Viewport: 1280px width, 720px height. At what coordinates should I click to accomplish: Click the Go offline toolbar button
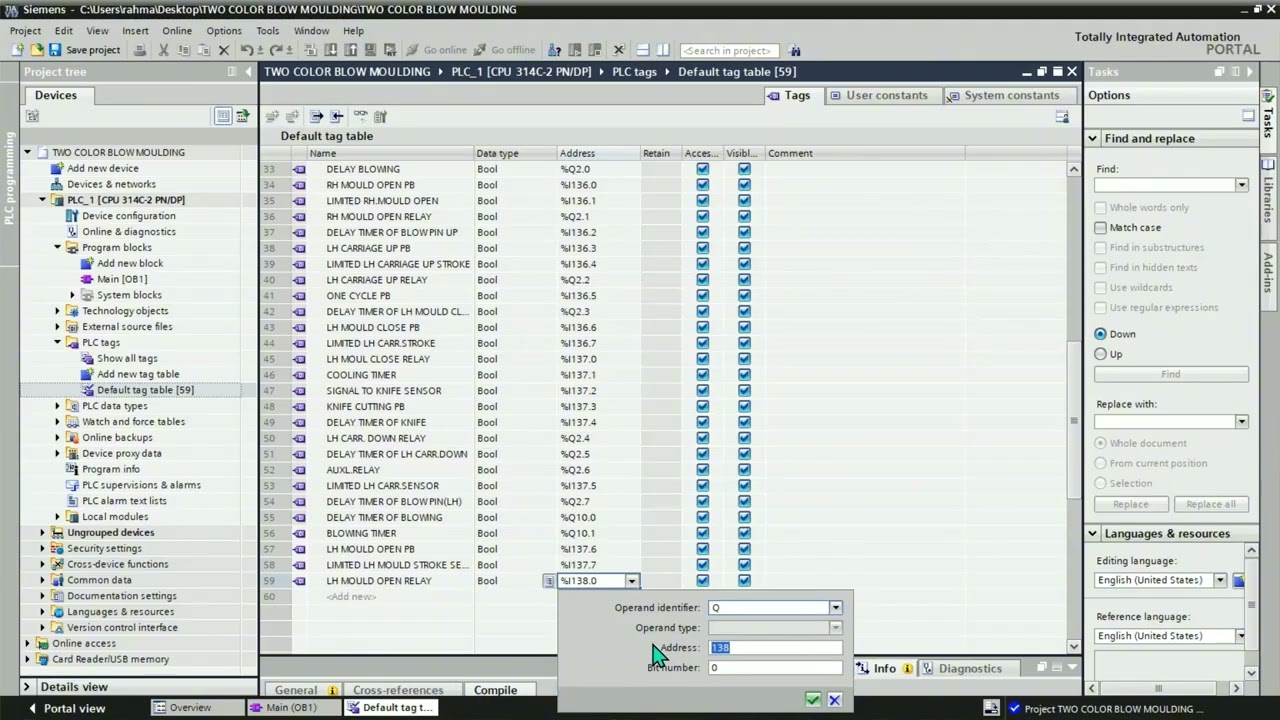(504, 50)
